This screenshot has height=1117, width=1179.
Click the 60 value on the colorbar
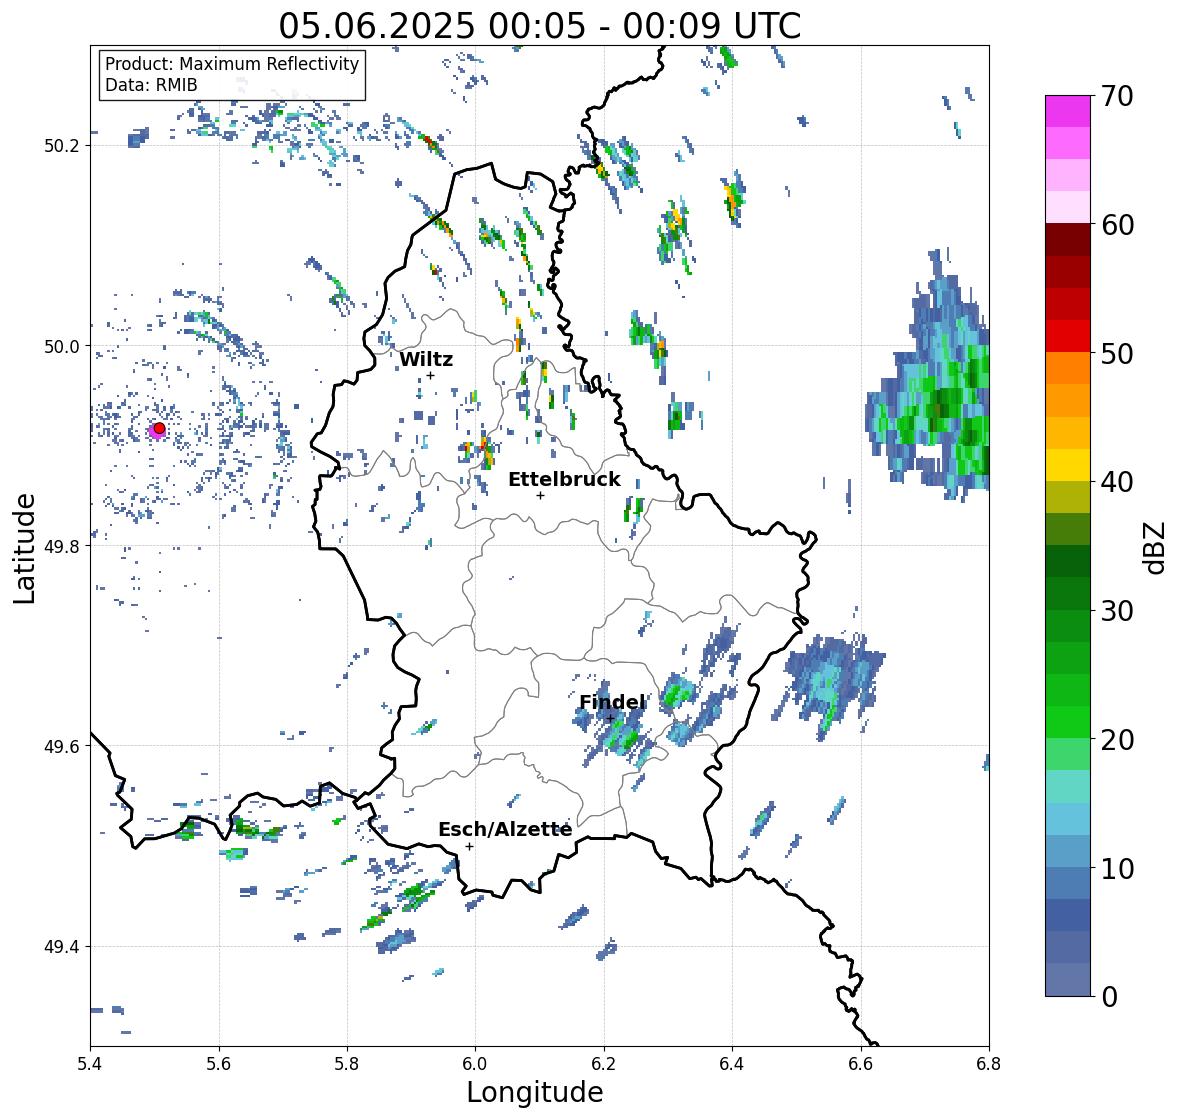(x=1115, y=225)
